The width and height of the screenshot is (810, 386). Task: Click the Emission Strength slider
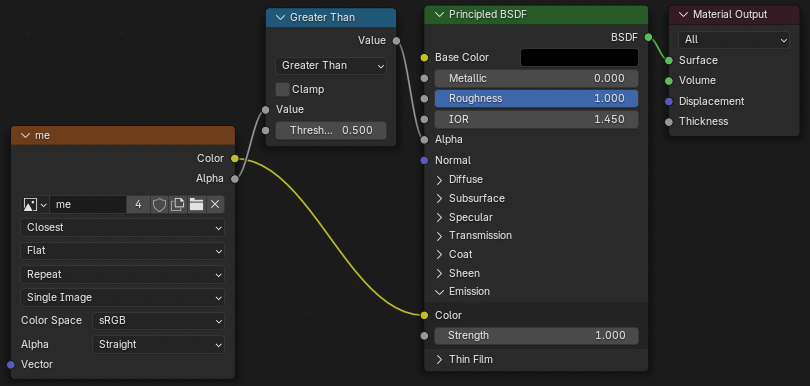(536, 336)
